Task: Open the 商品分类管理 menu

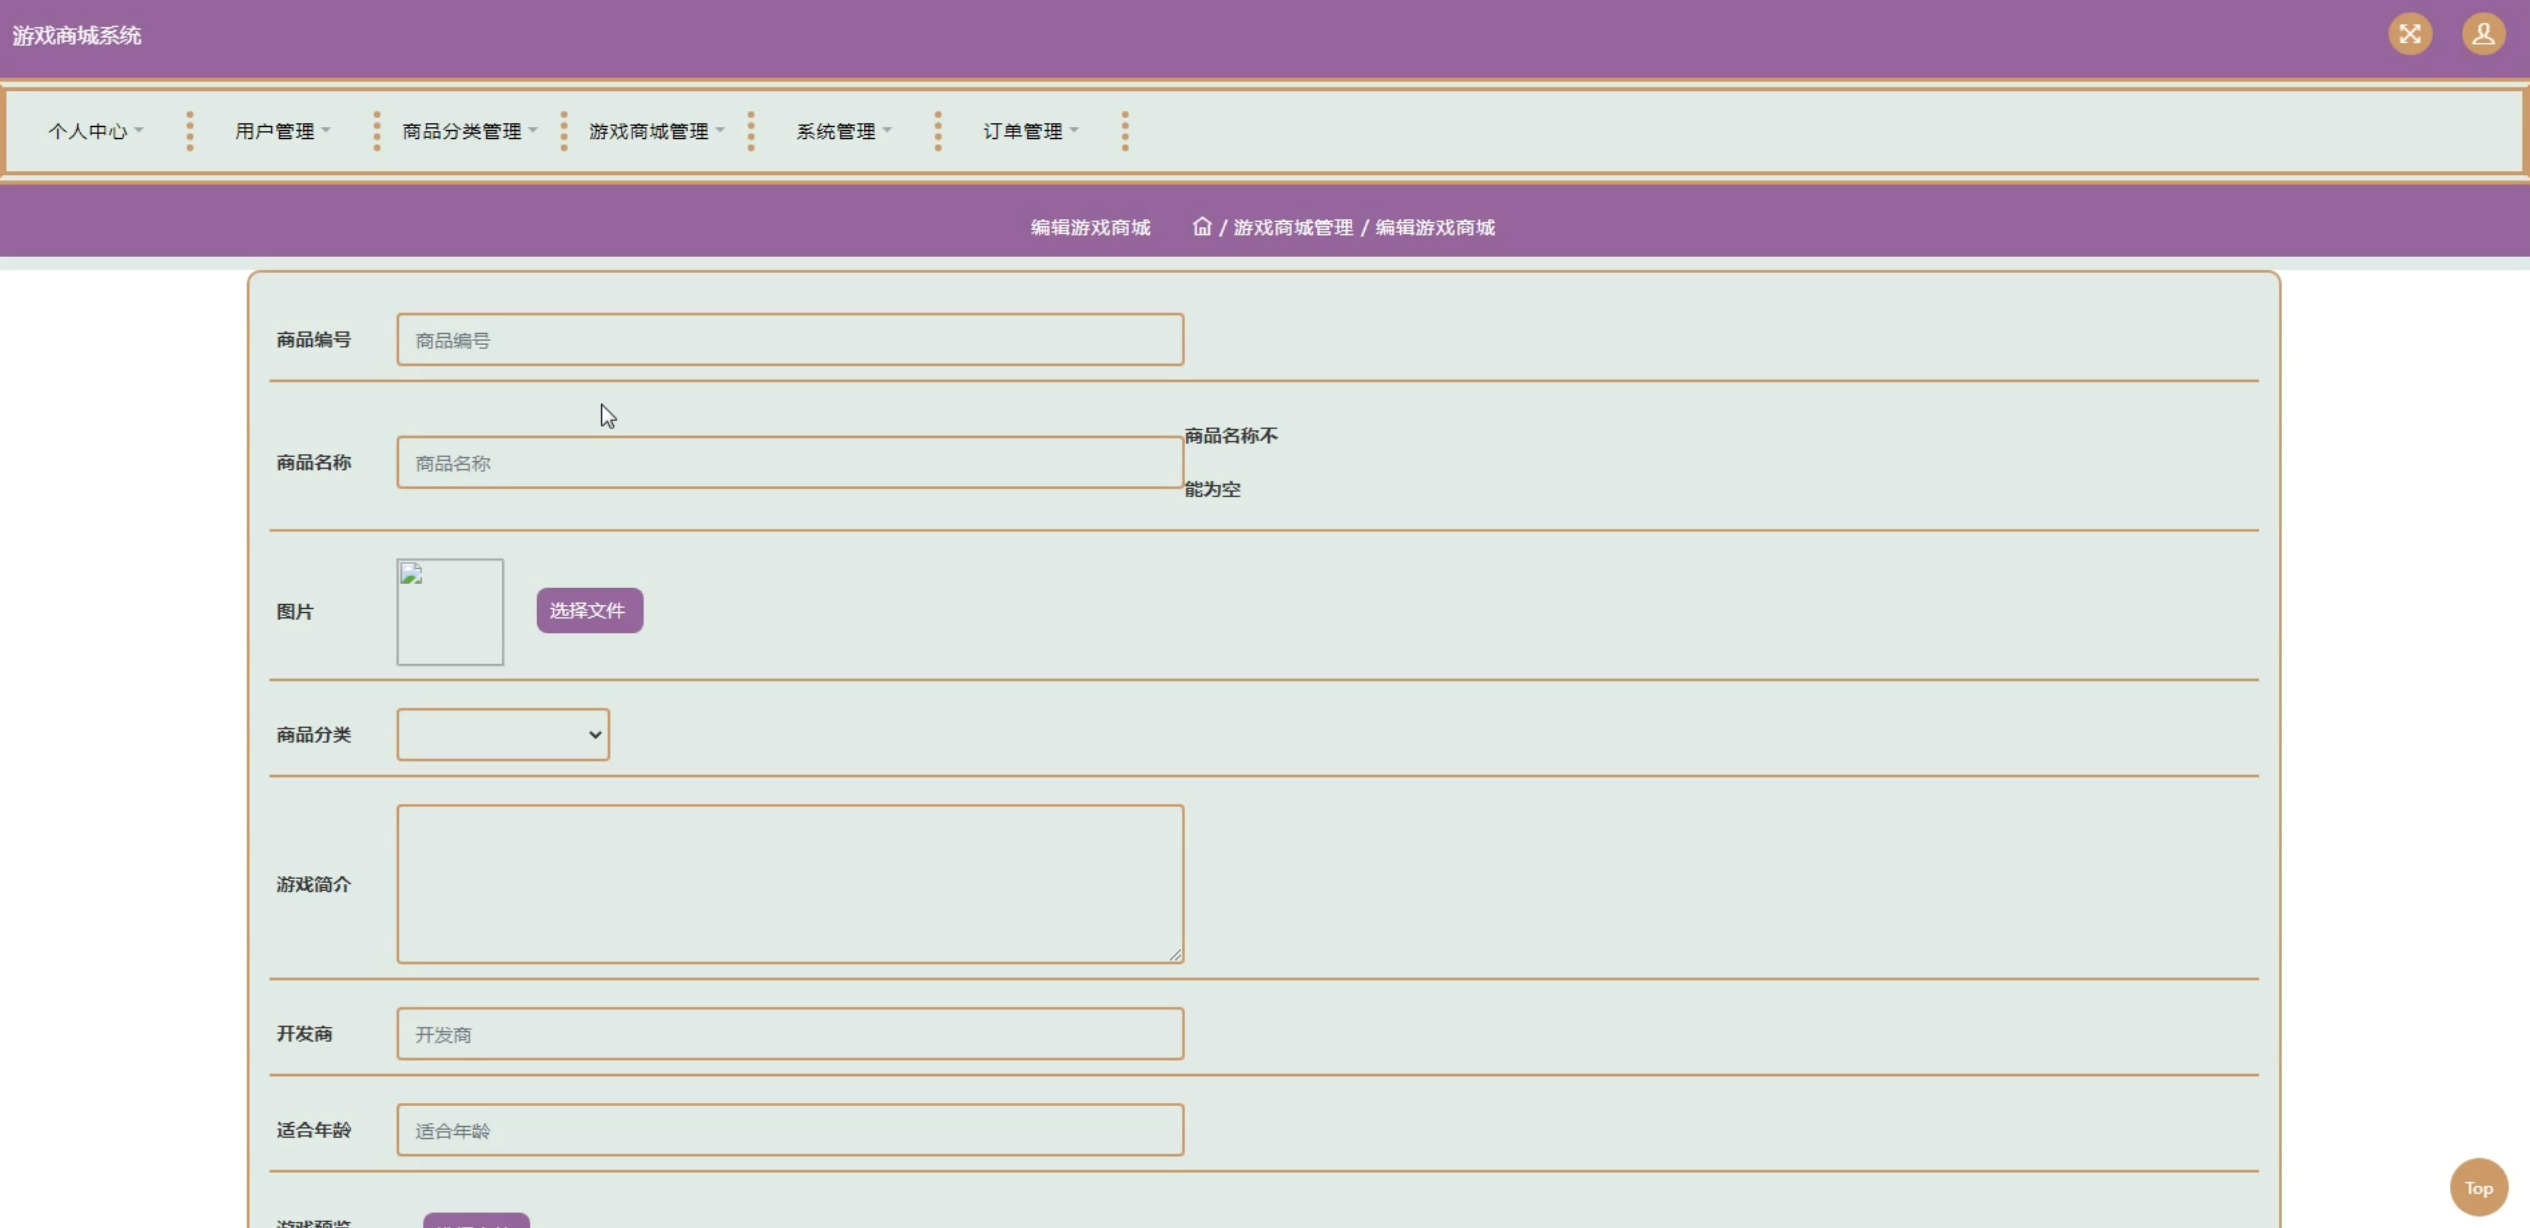Action: point(469,131)
